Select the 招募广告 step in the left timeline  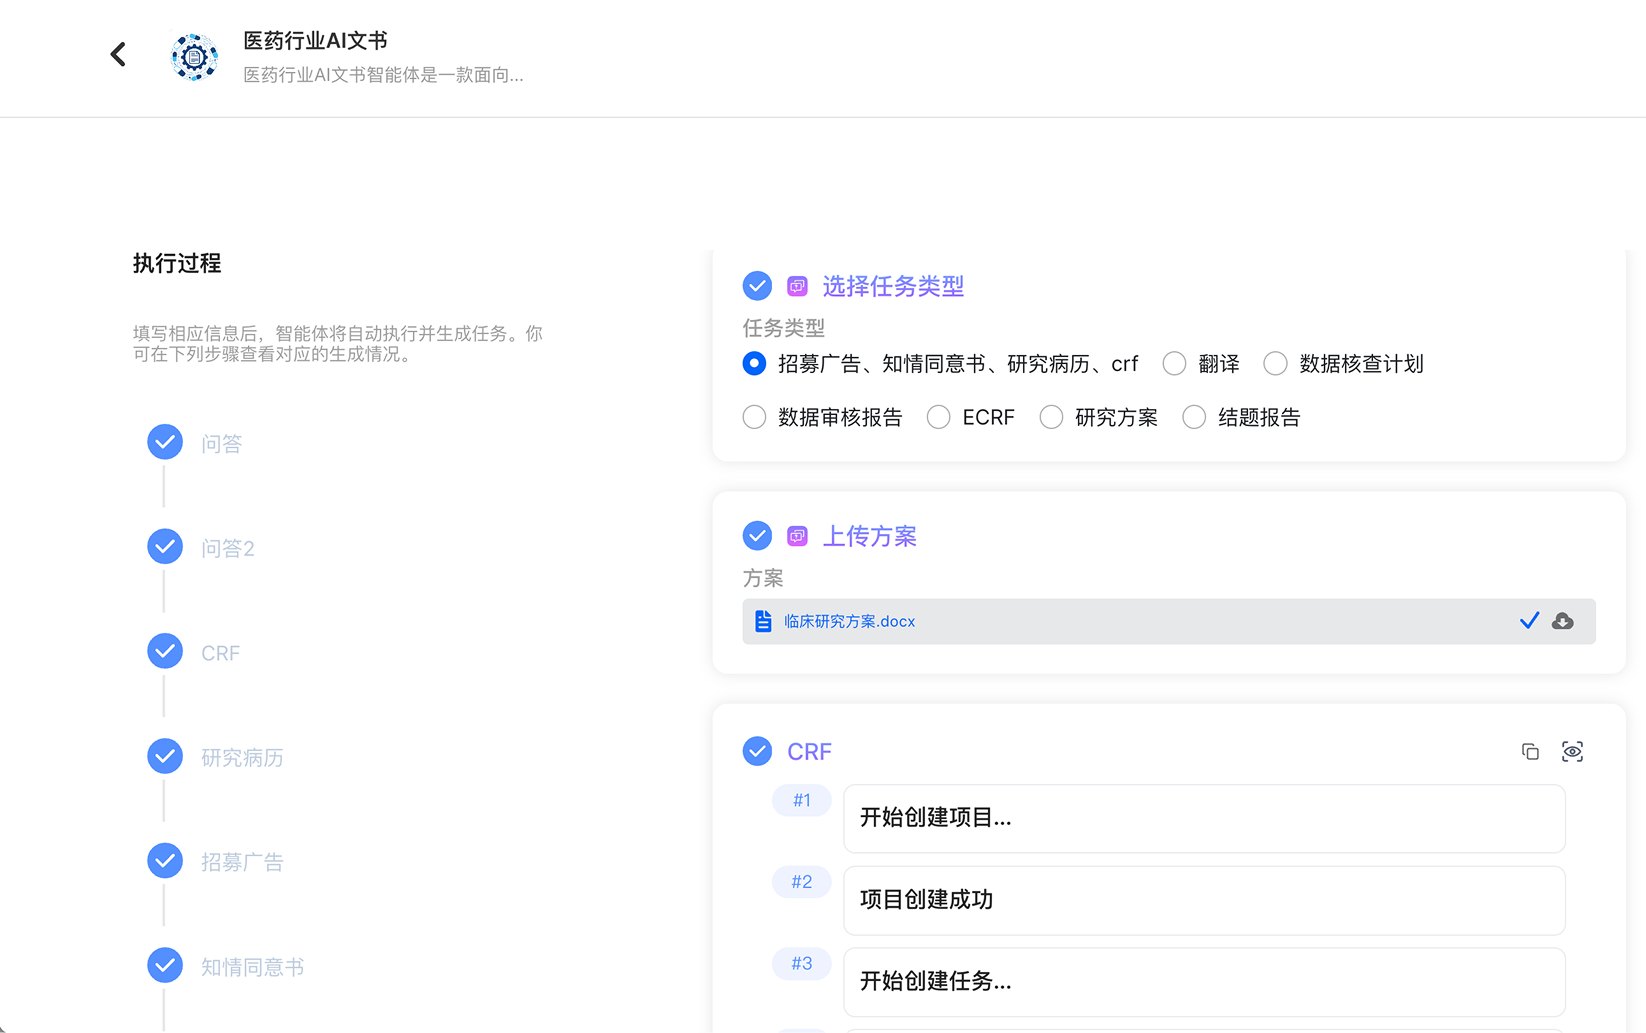pos(242,861)
